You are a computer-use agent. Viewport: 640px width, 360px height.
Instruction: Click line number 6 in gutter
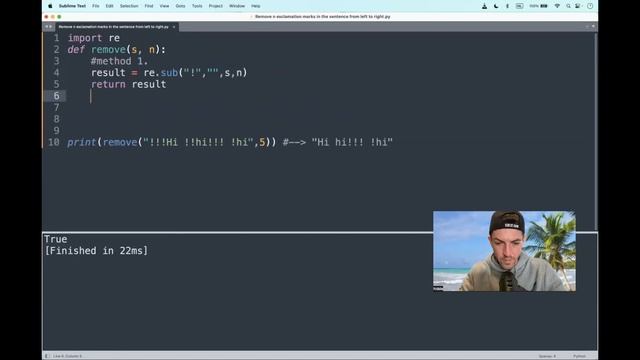point(56,96)
